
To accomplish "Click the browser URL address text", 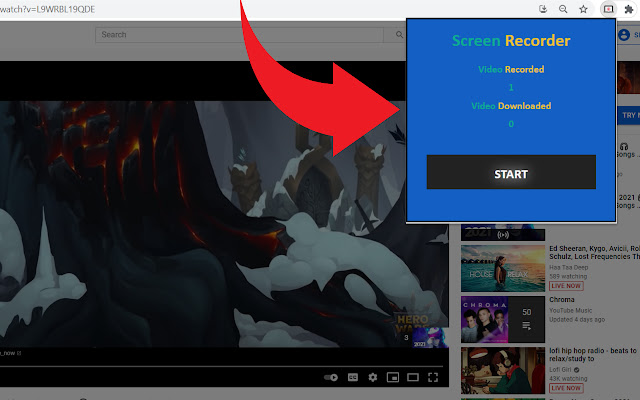I will pyautogui.click(x=48, y=9).
